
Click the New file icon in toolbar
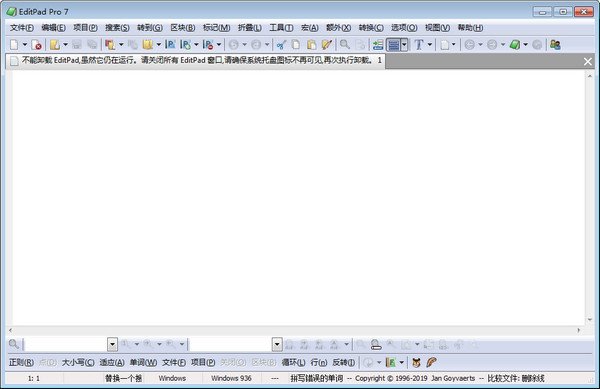pyautogui.click(x=14, y=45)
